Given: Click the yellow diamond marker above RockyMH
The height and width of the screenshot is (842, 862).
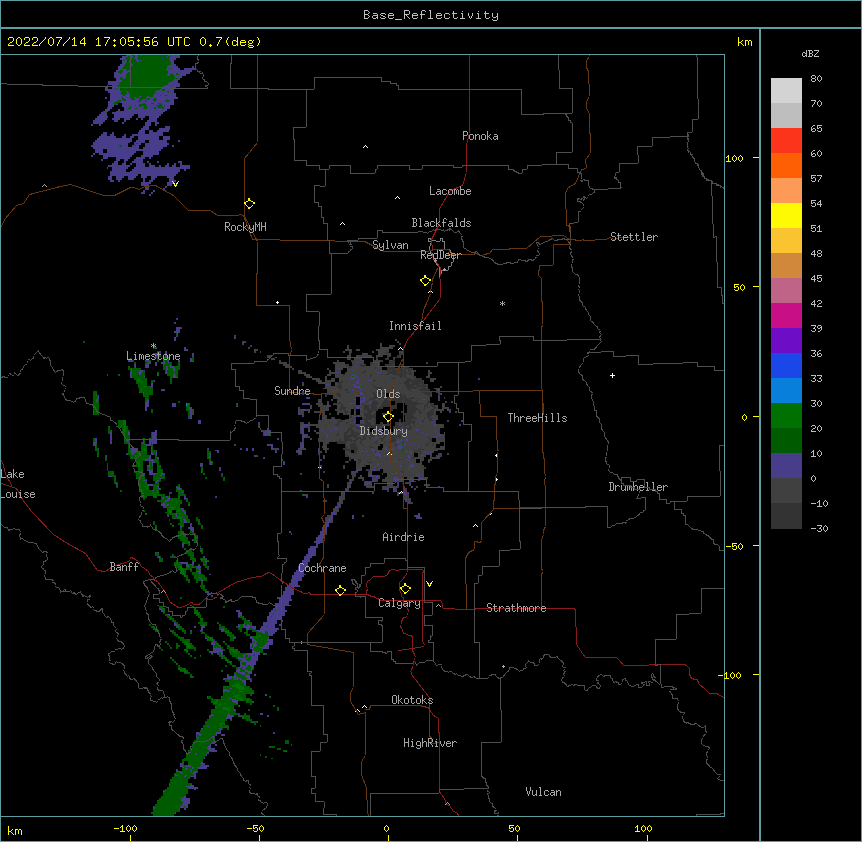Looking at the screenshot, I should point(249,204).
